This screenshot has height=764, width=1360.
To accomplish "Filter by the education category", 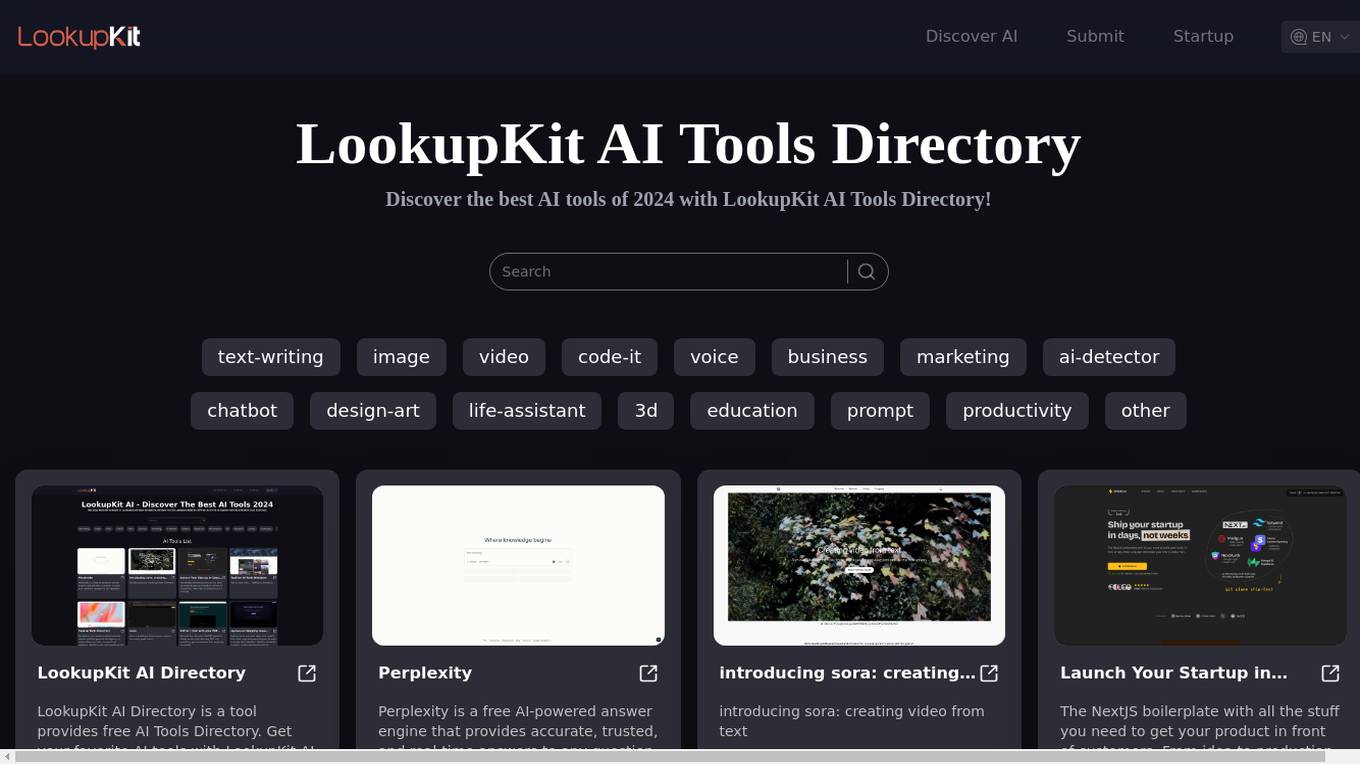I will [752, 411].
